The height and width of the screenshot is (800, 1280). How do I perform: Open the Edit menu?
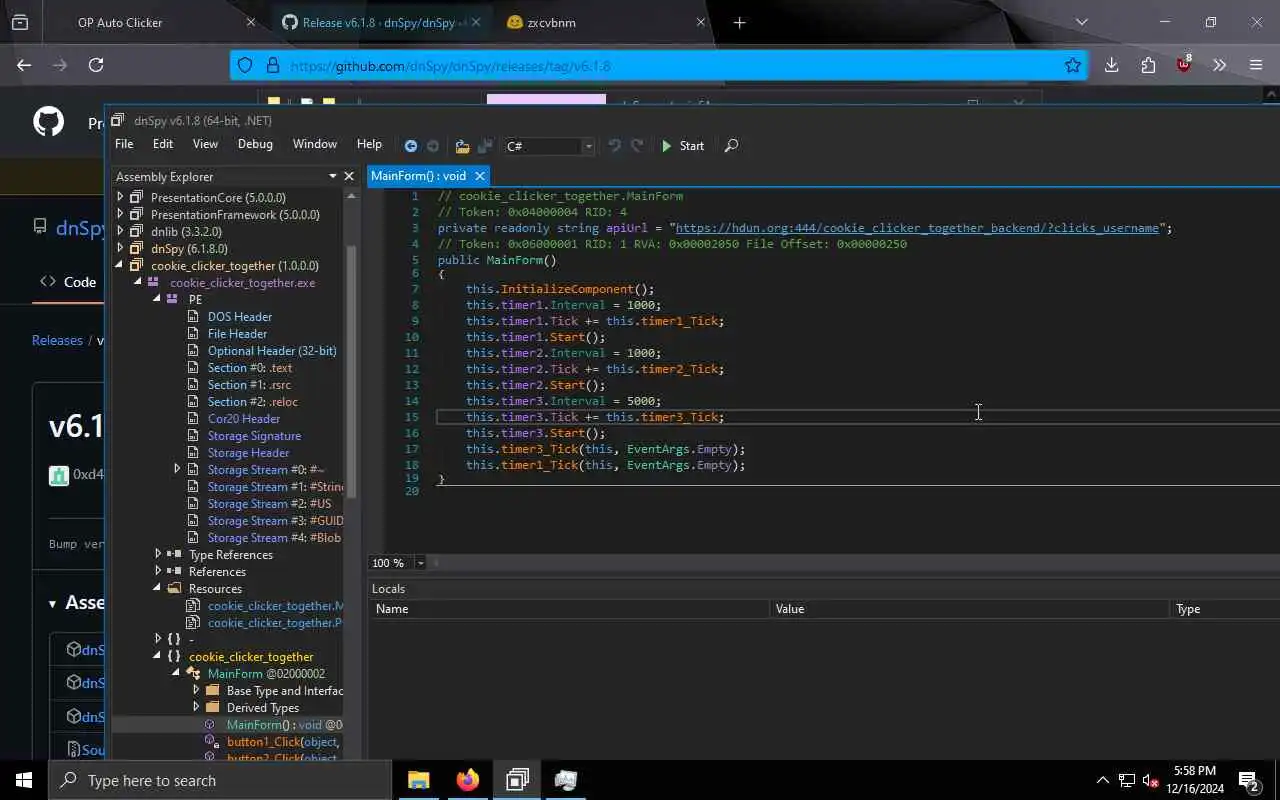[163, 144]
